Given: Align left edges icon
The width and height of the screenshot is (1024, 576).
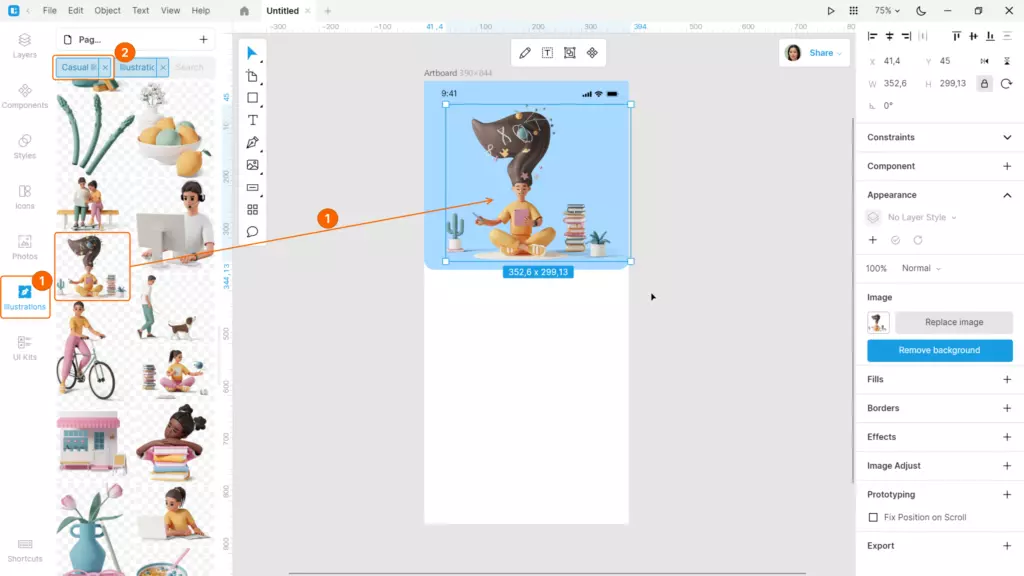Looking at the screenshot, I should 872,36.
